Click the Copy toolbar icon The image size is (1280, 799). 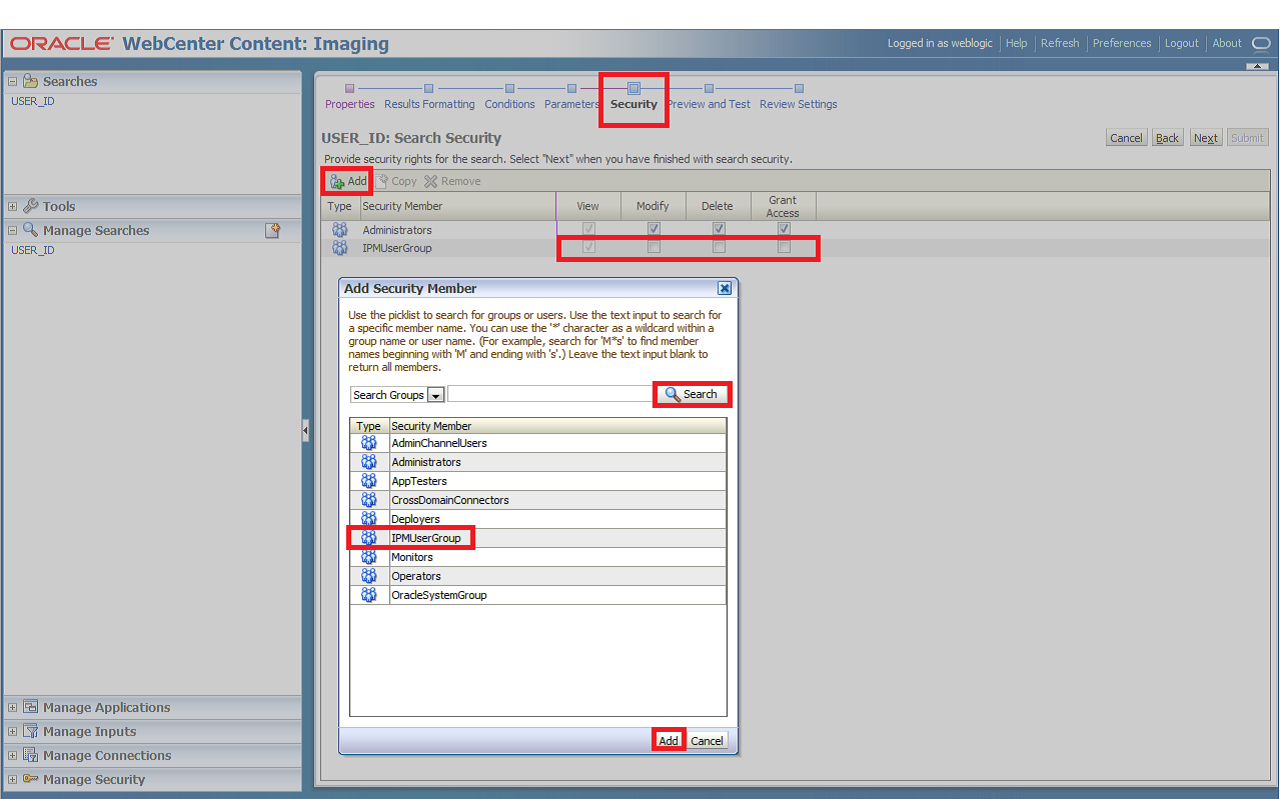tap(382, 181)
